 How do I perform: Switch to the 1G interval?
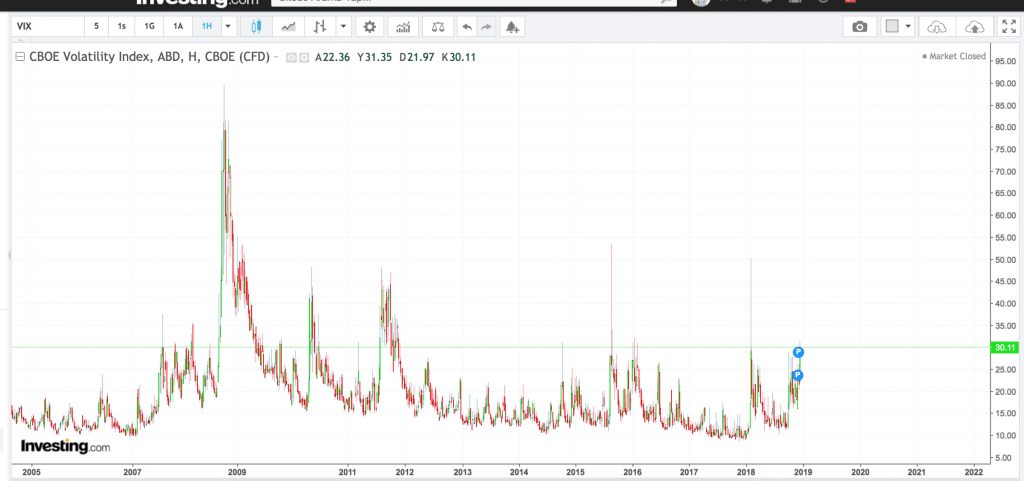150,27
